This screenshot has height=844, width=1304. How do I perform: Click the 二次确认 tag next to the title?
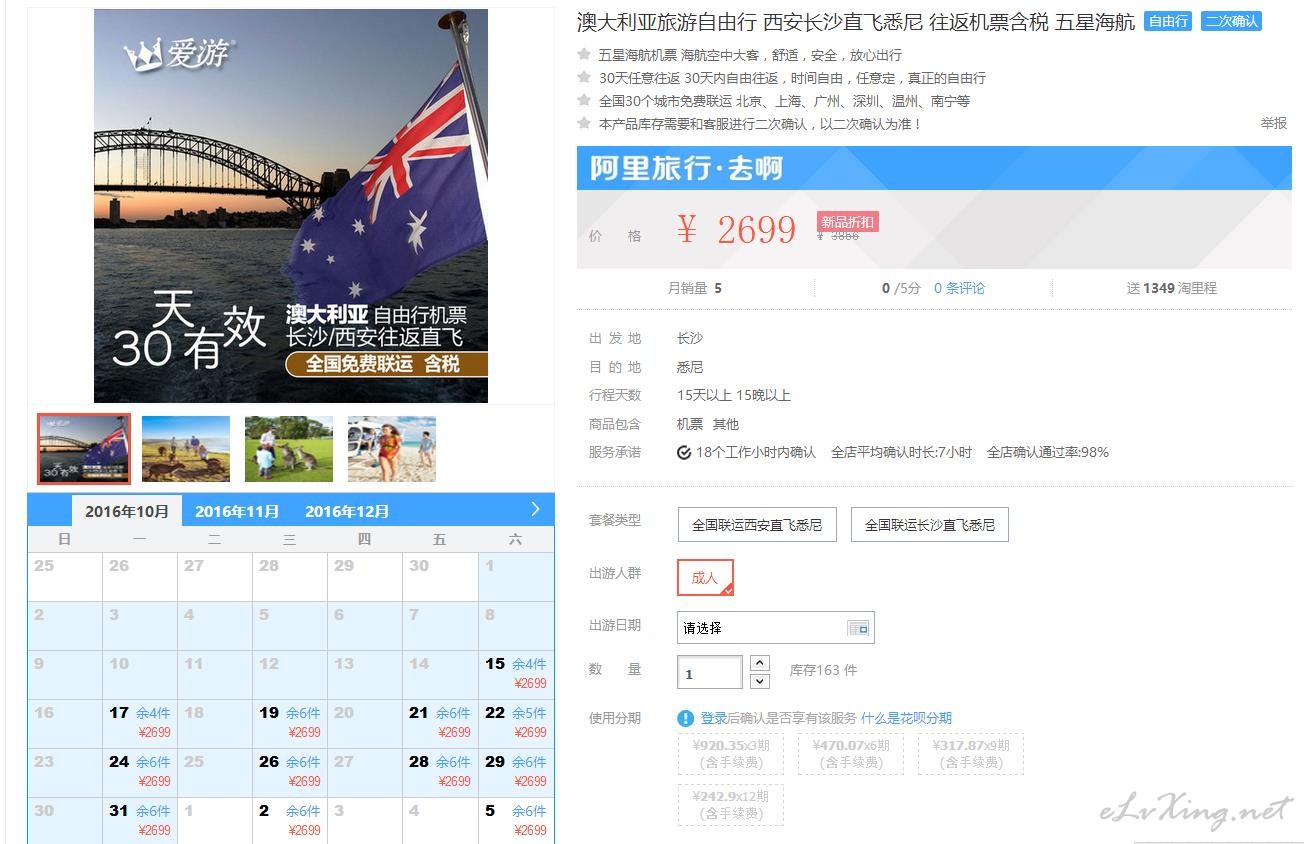pos(1231,21)
